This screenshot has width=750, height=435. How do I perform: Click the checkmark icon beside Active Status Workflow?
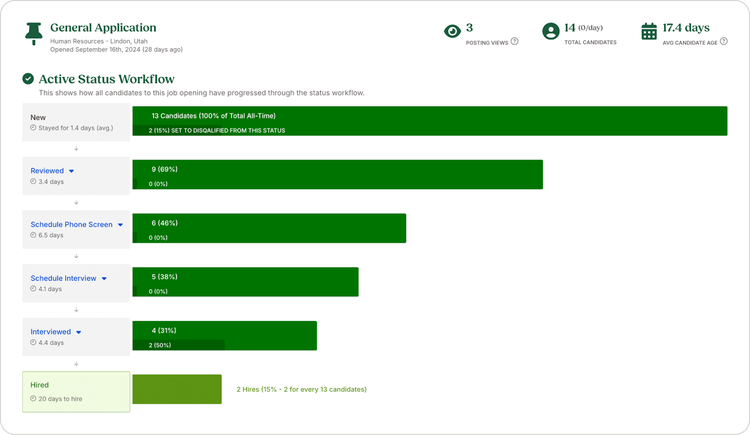tap(28, 78)
